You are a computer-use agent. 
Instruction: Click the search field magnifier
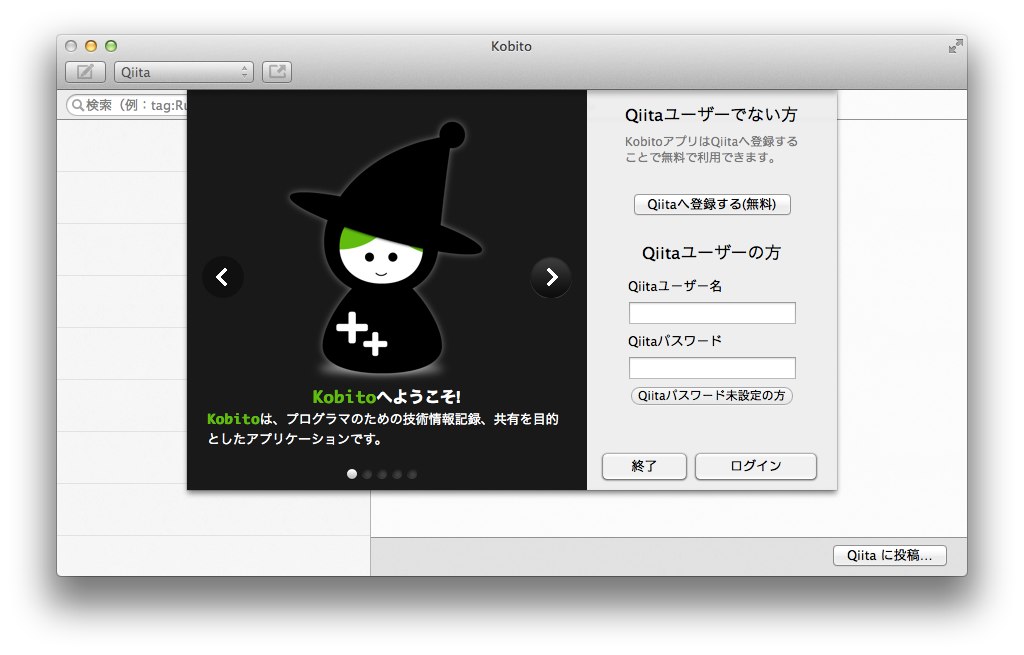pos(78,104)
